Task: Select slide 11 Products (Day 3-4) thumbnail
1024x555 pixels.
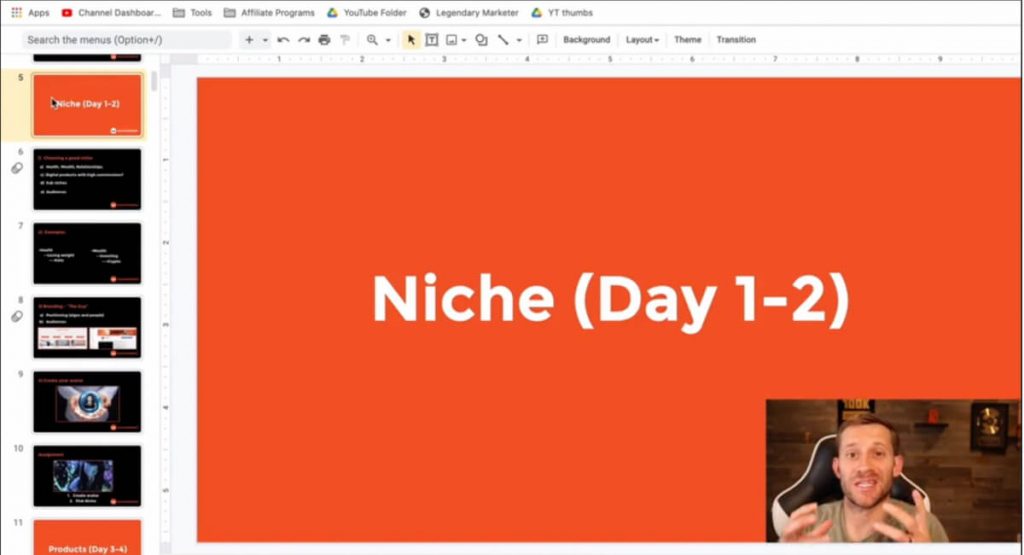Action: [87, 537]
